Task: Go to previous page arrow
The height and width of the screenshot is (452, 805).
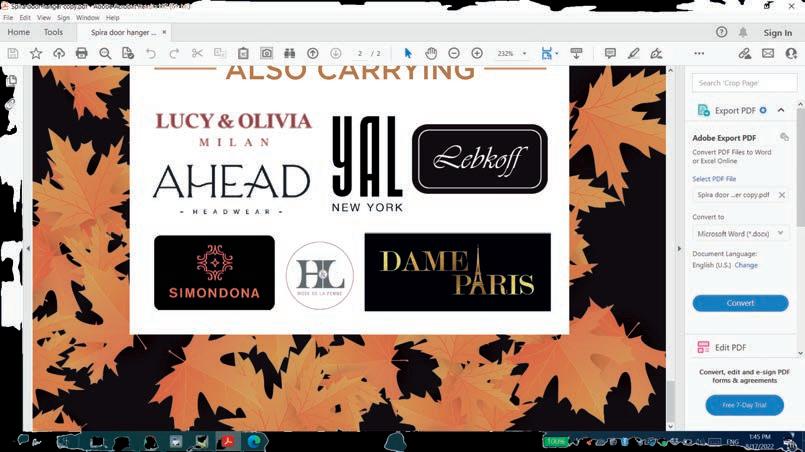Action: point(313,53)
